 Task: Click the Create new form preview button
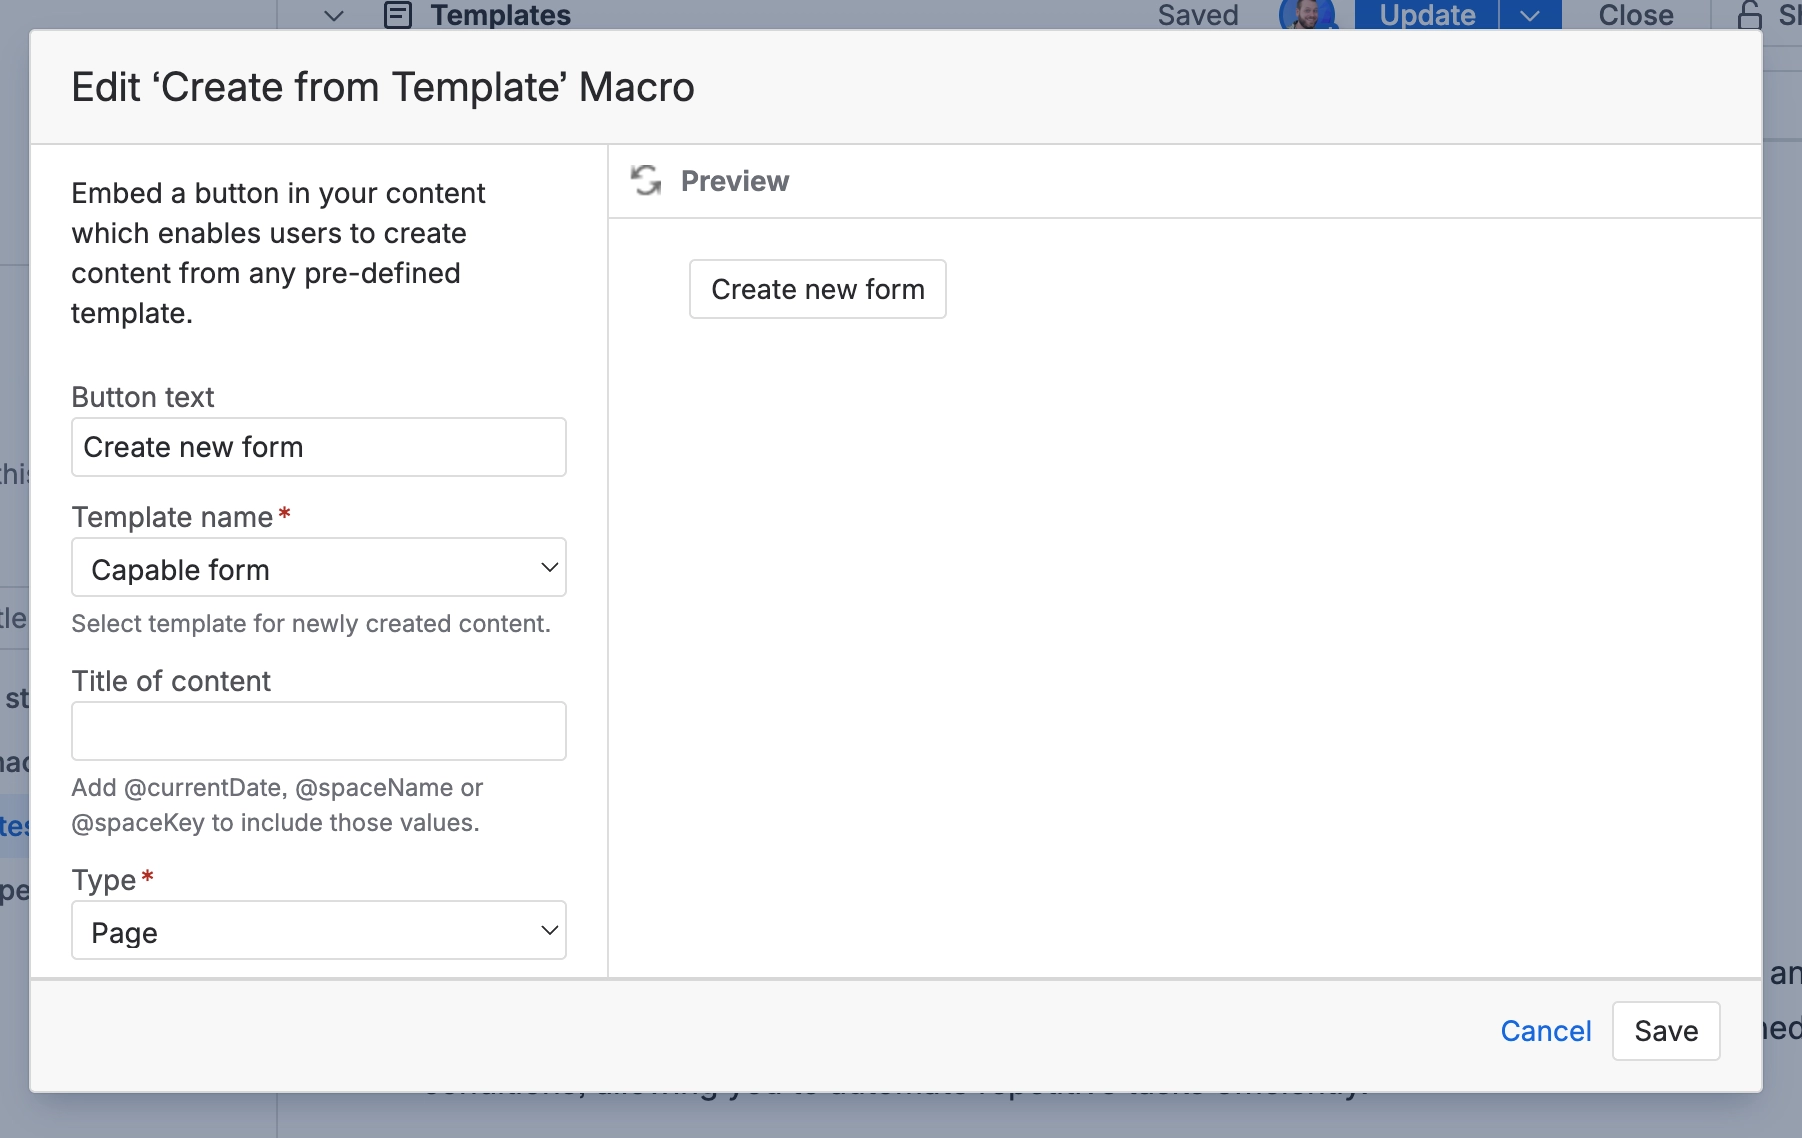tap(818, 289)
